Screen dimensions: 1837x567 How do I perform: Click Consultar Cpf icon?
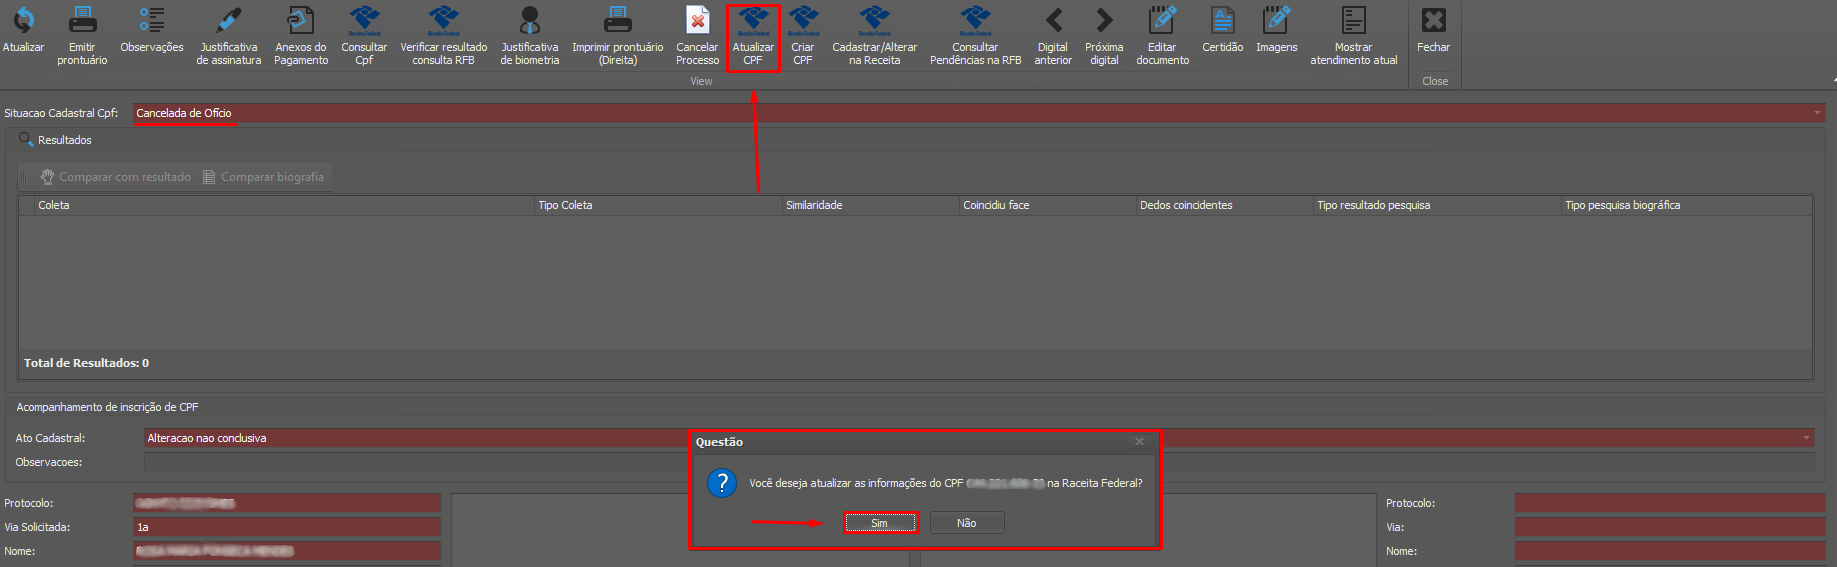click(364, 20)
